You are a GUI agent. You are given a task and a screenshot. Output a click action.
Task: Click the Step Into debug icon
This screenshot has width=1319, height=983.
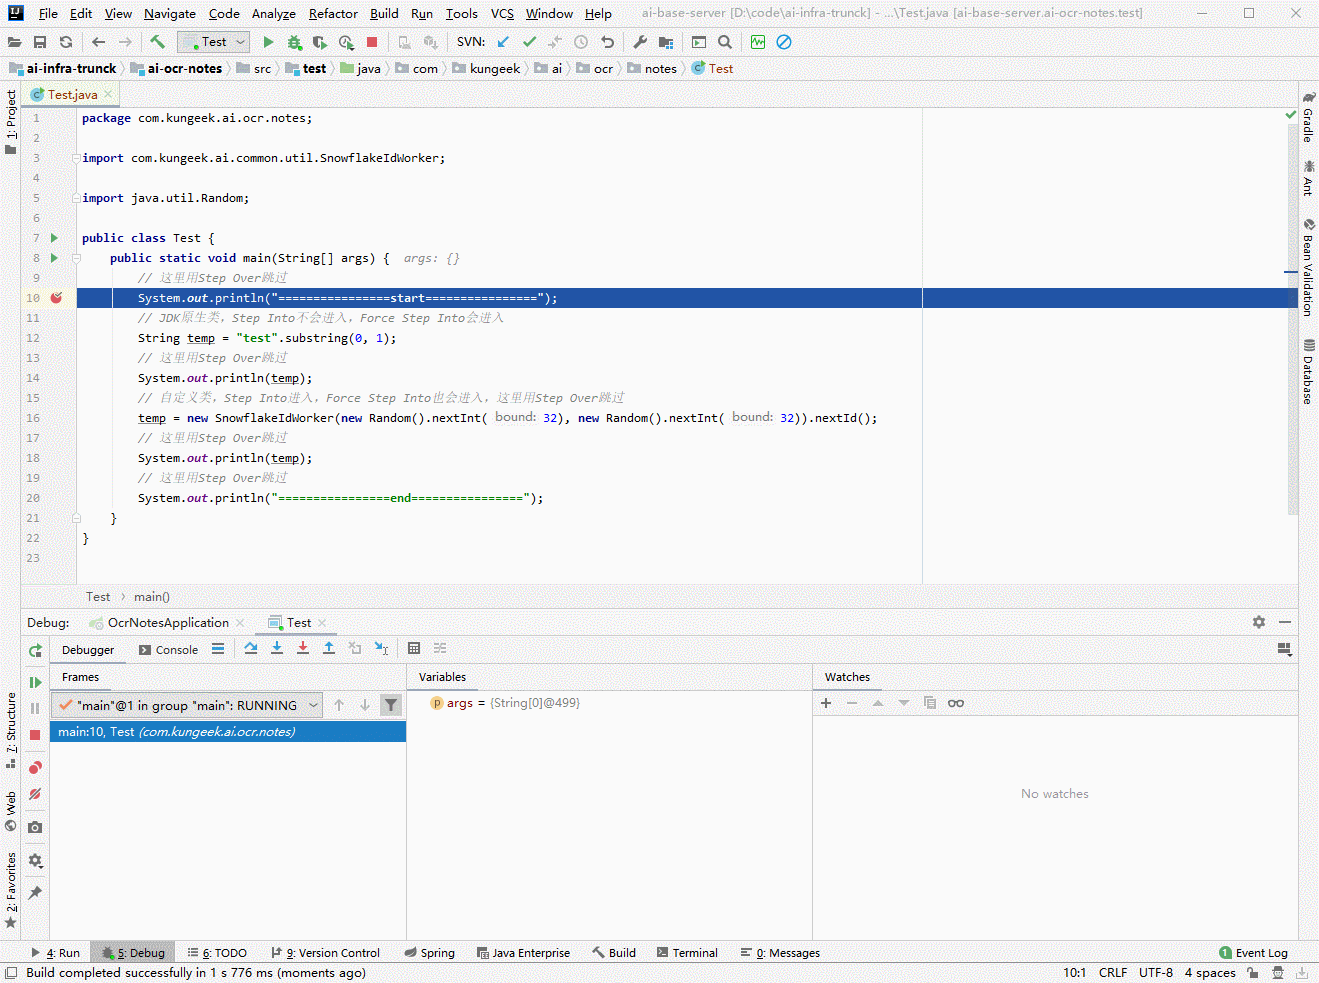point(277,649)
